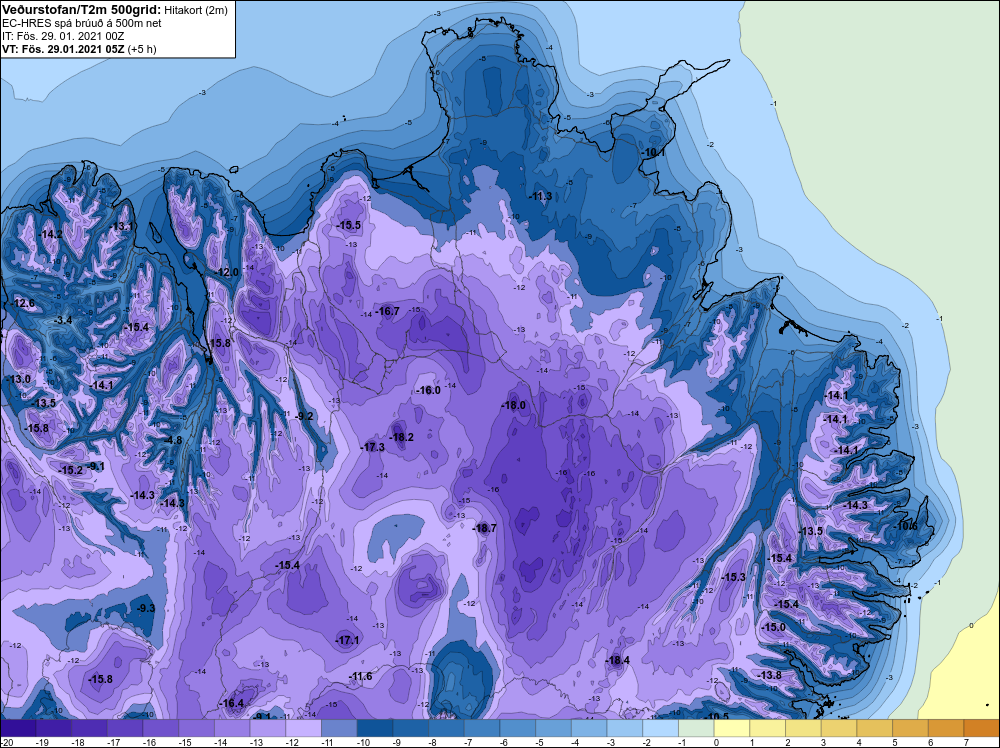Click the -9.3 temperature label
This screenshot has width=1000, height=748.
(x=146, y=608)
